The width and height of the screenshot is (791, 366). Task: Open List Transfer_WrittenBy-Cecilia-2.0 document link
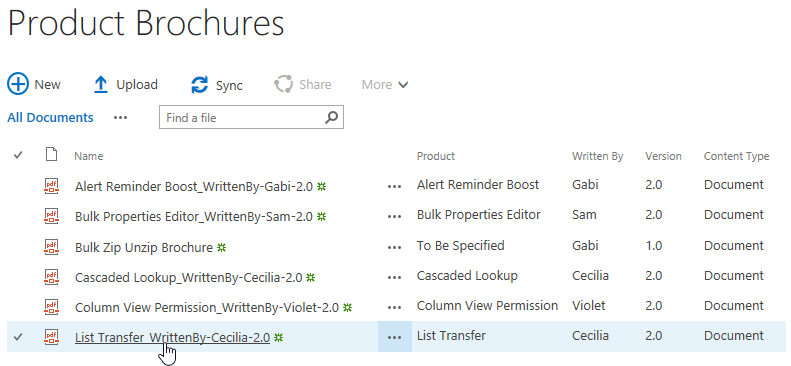point(173,337)
